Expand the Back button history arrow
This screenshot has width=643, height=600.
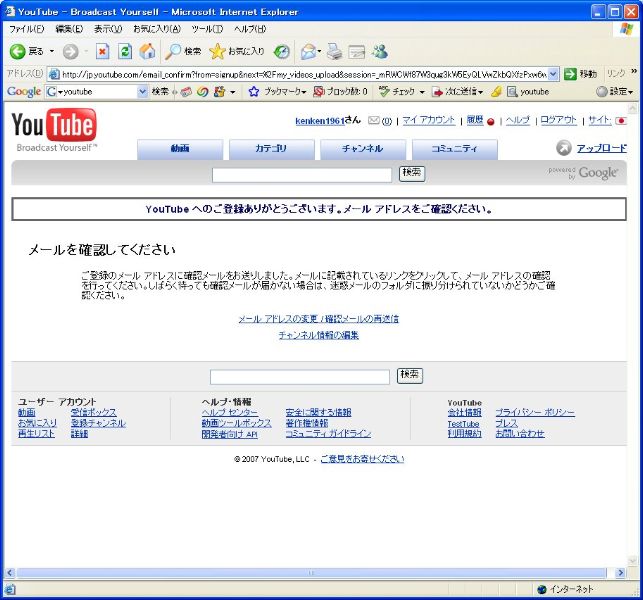51,51
